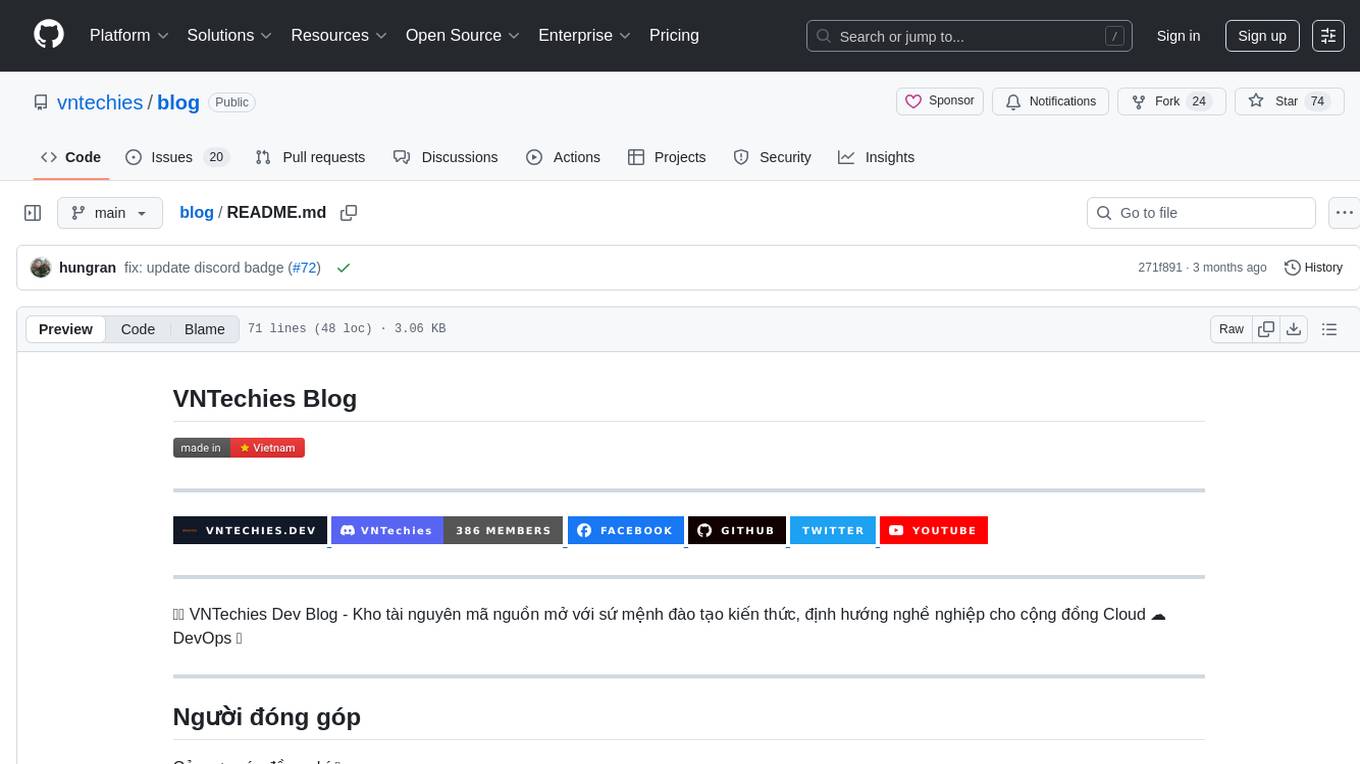This screenshot has height=764, width=1360.
Task: Select the Preview view
Action: click(66, 329)
